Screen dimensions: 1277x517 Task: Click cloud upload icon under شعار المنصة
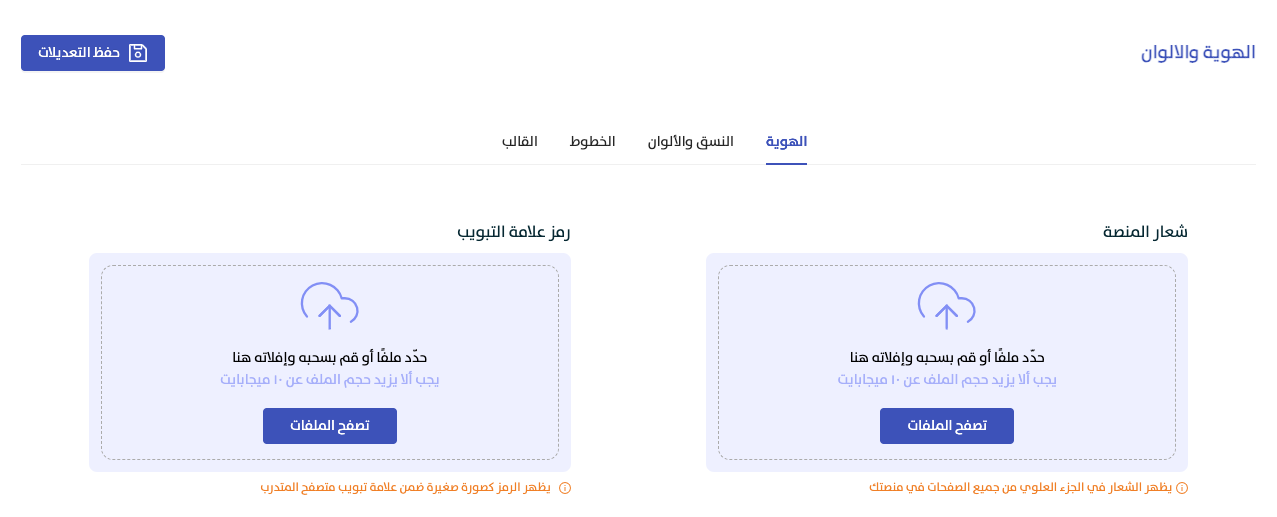pyautogui.click(x=946, y=306)
